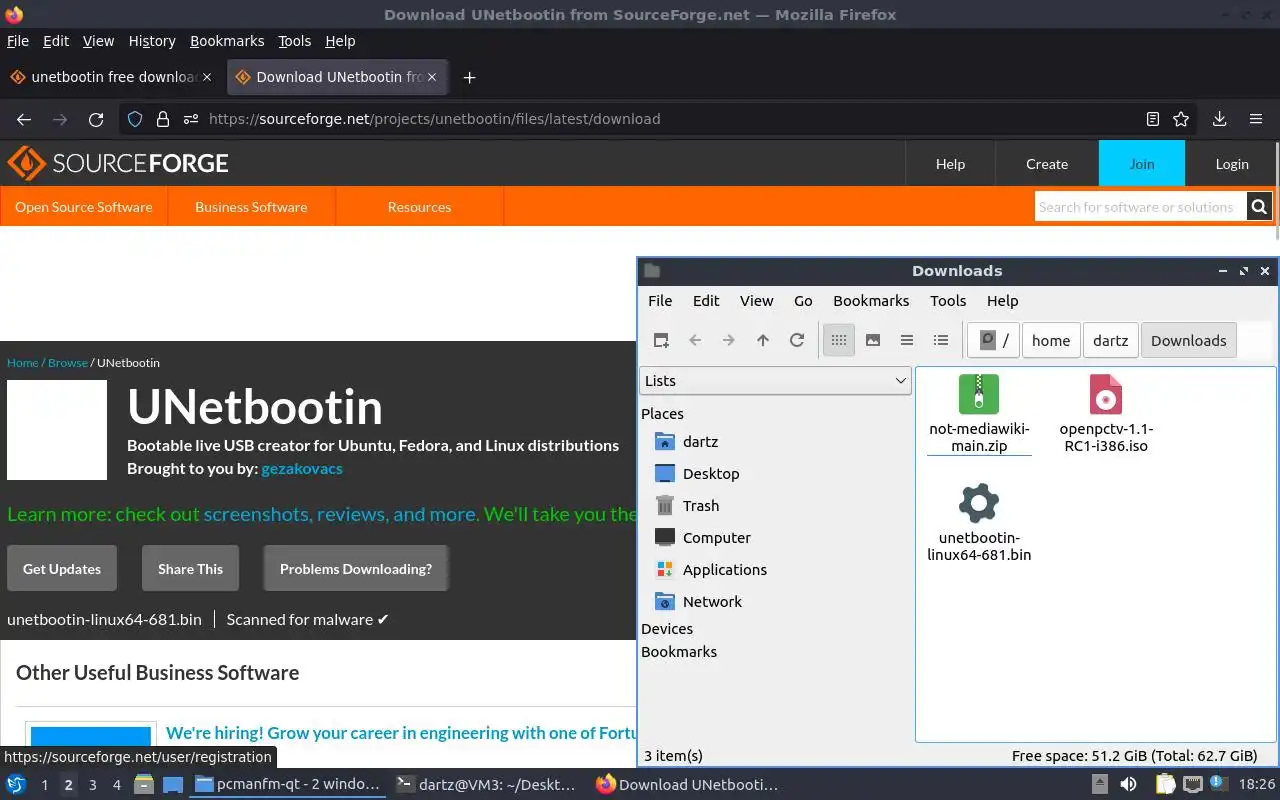
Task: Select not-mediawiki-main.zip file icon
Action: click(x=979, y=394)
